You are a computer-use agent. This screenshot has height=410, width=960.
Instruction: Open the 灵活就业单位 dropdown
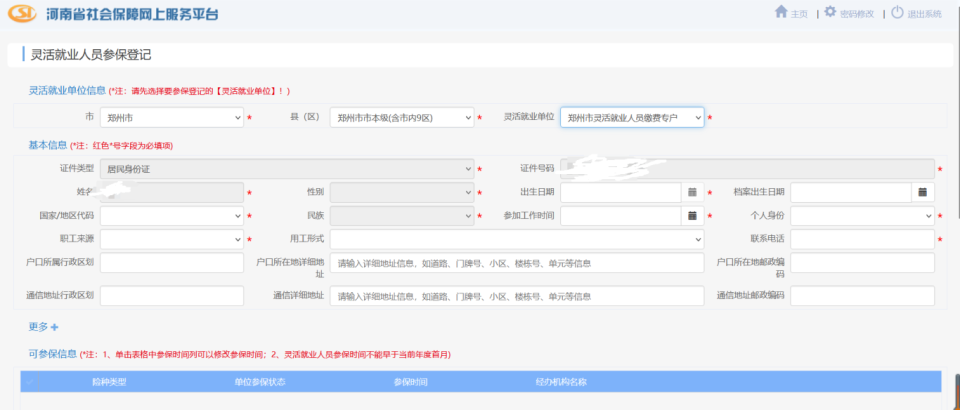632,117
